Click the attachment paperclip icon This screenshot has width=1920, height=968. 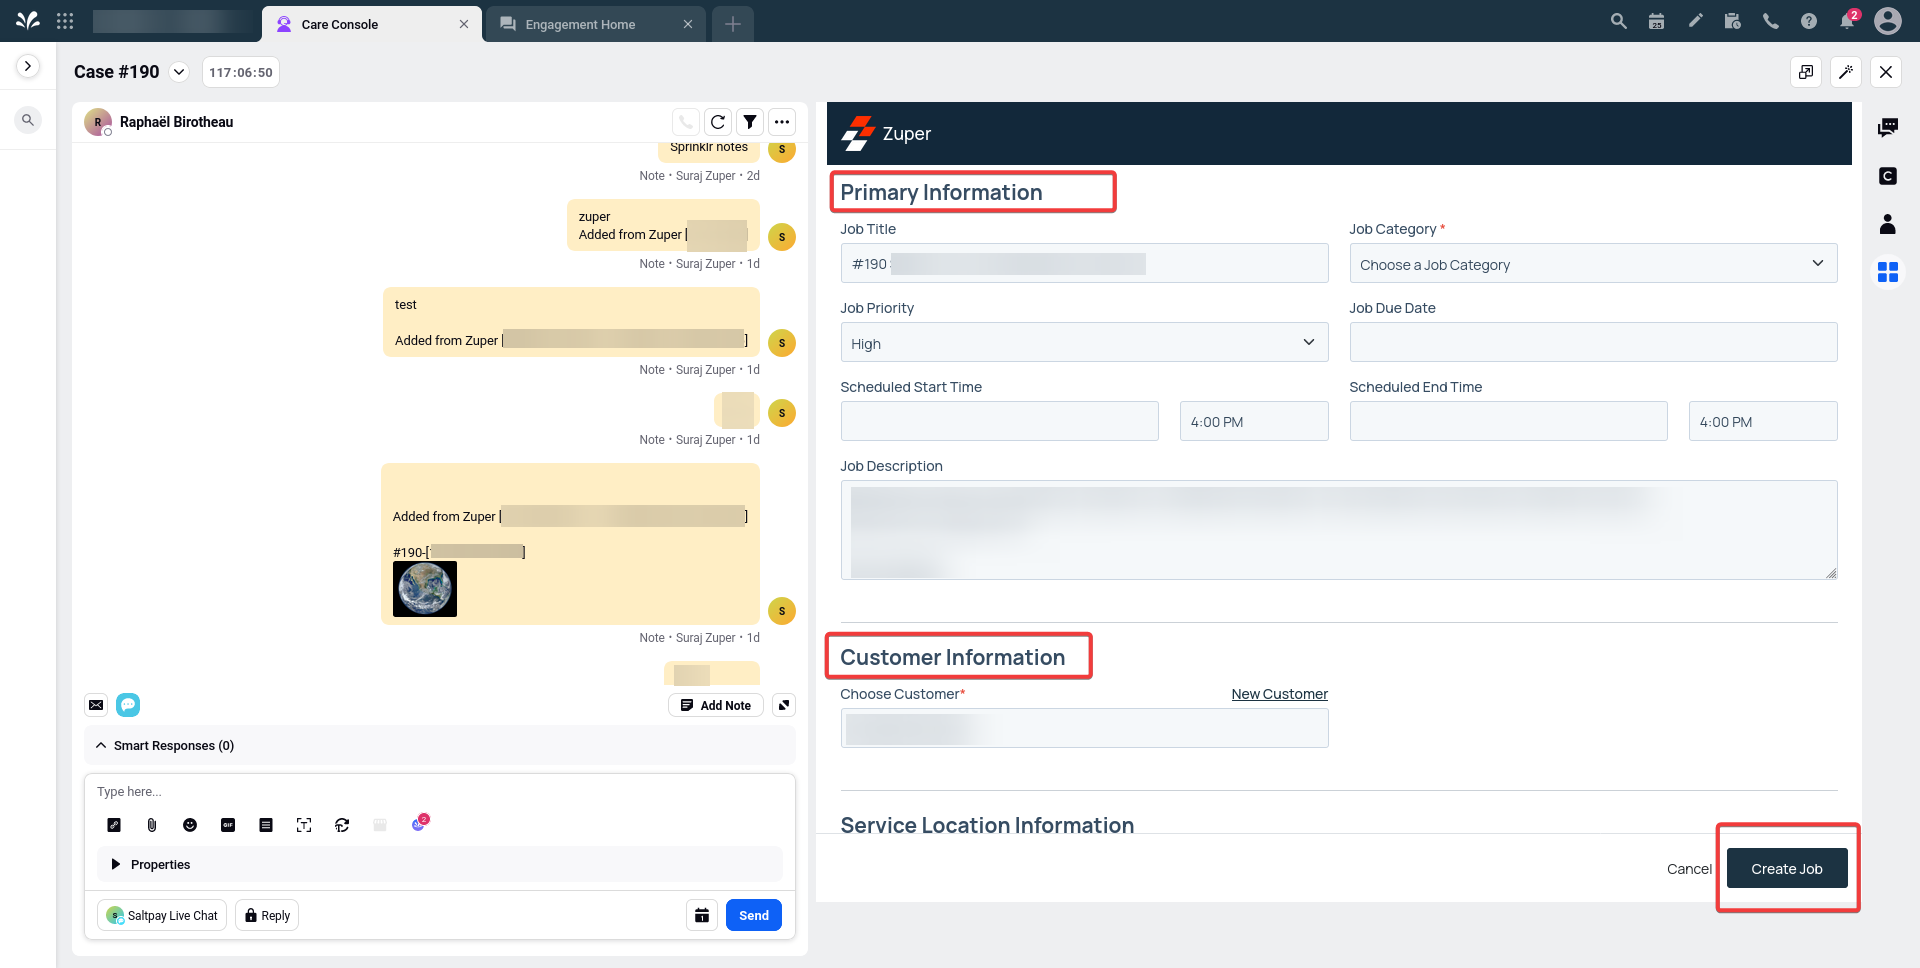[x=152, y=825]
